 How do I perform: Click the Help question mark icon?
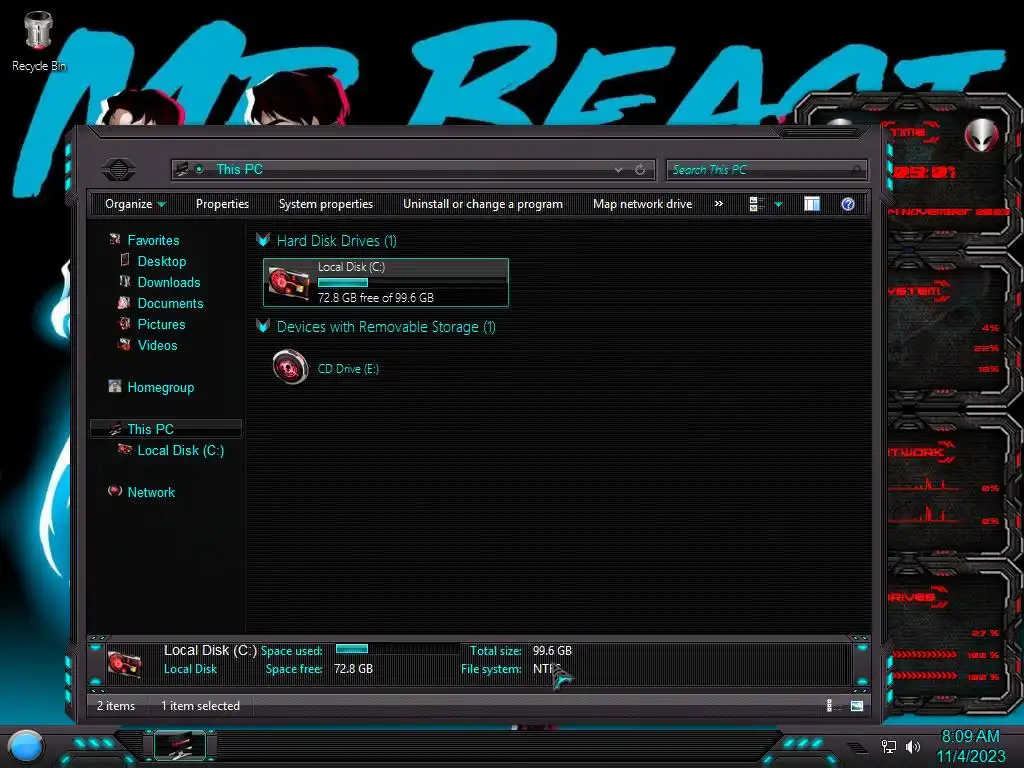(x=848, y=204)
